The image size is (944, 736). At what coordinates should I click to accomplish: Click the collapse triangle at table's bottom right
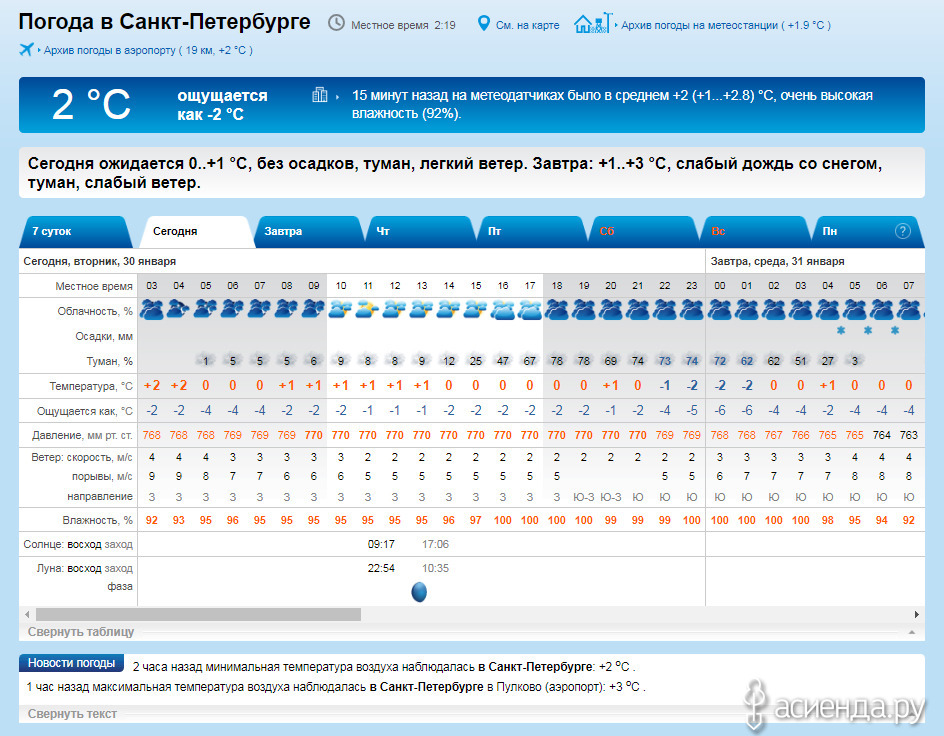[x=912, y=632]
